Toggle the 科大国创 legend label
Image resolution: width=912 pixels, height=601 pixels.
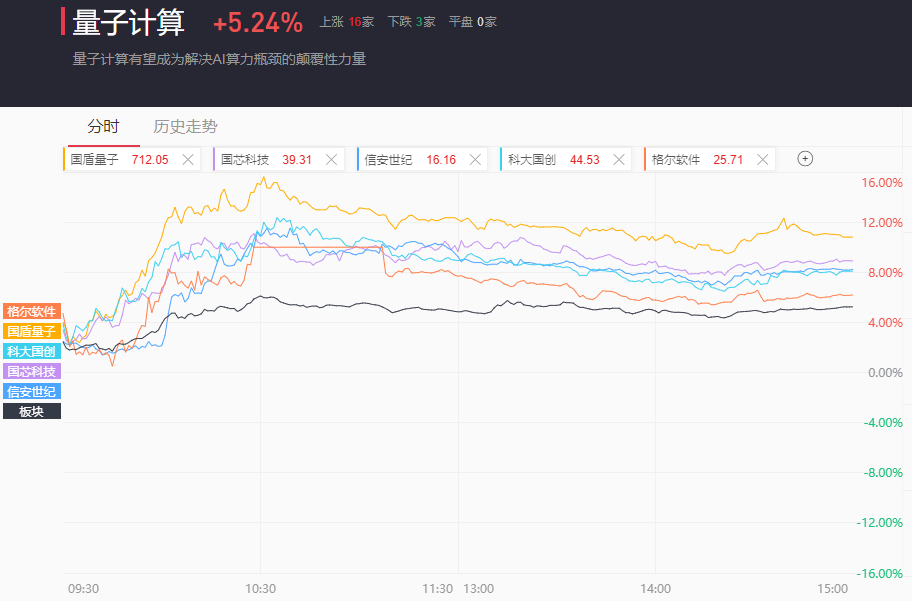[x=32, y=351]
